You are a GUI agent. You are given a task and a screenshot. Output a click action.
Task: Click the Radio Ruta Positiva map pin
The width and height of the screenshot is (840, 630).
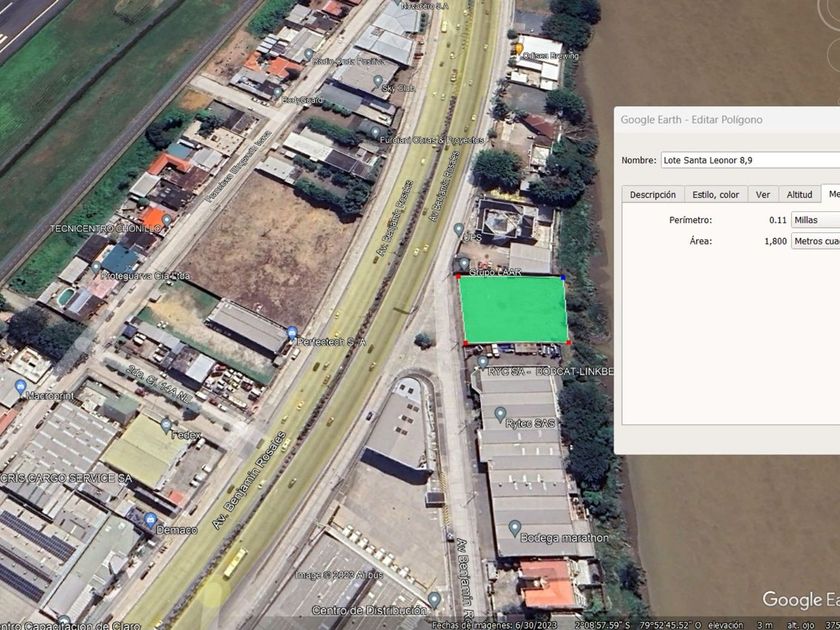[309, 54]
